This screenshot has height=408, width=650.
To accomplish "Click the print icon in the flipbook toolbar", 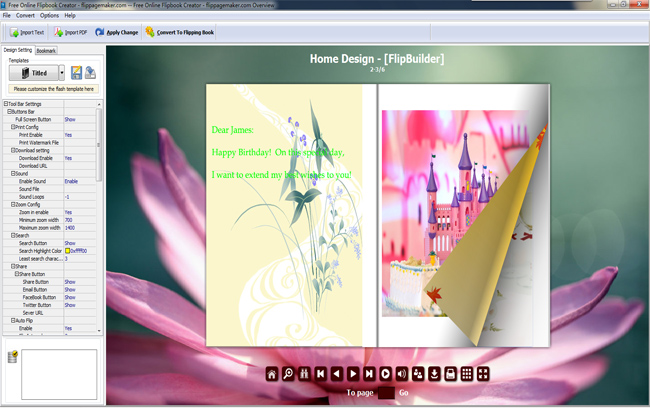I will (450, 374).
